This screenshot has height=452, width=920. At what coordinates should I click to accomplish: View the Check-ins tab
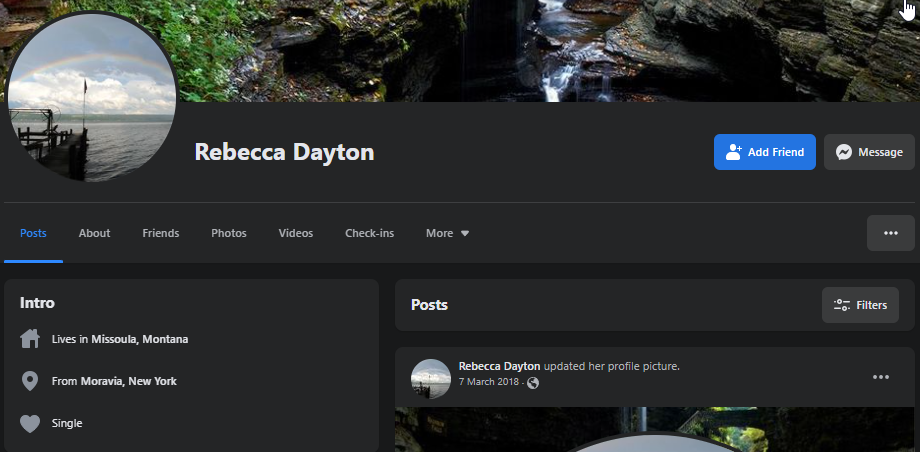(370, 233)
